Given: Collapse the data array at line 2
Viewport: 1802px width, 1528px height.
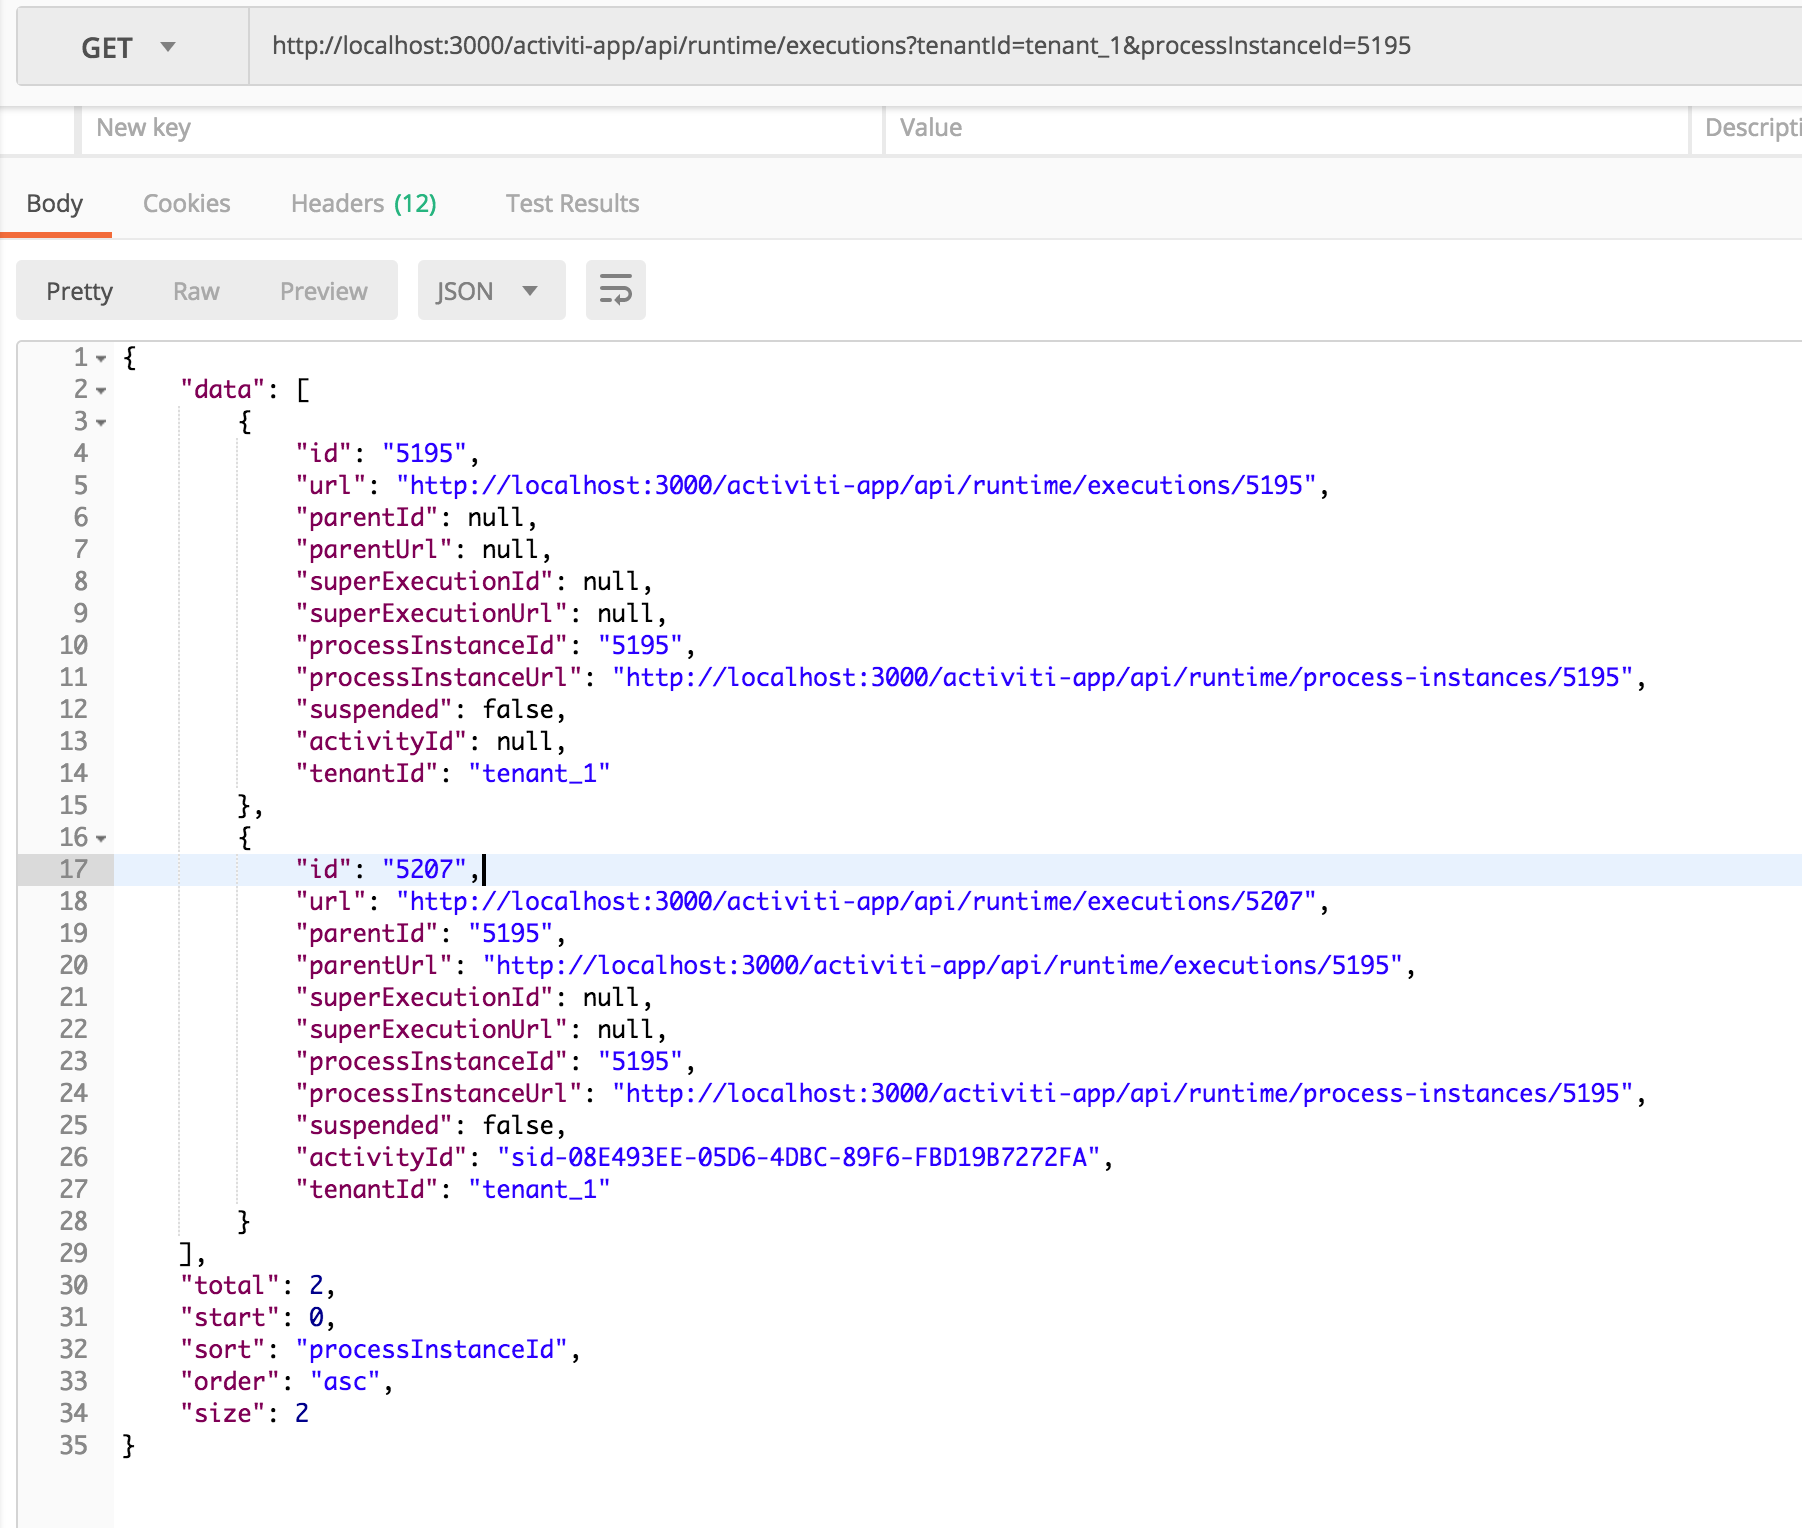Looking at the screenshot, I should tap(101, 390).
